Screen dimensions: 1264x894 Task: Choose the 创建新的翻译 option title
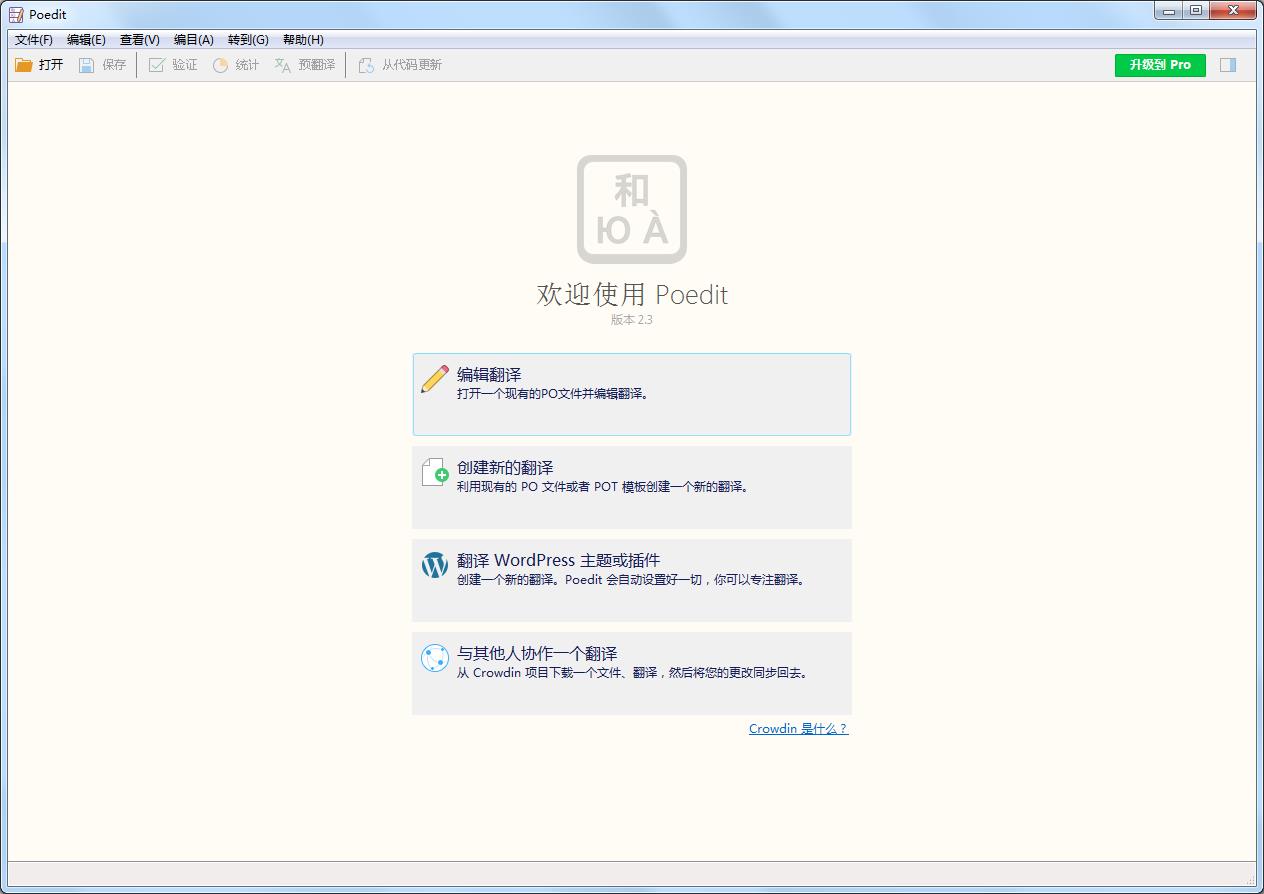(505, 468)
